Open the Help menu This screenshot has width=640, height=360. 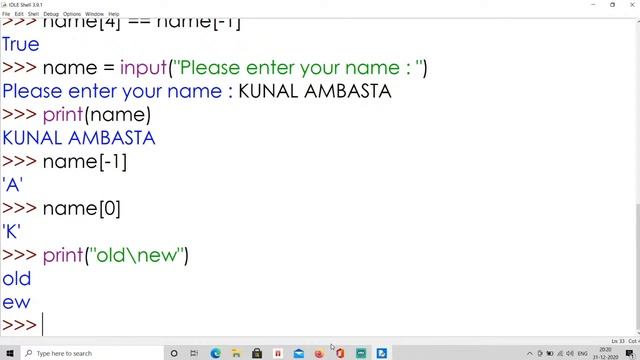pyautogui.click(x=114, y=14)
